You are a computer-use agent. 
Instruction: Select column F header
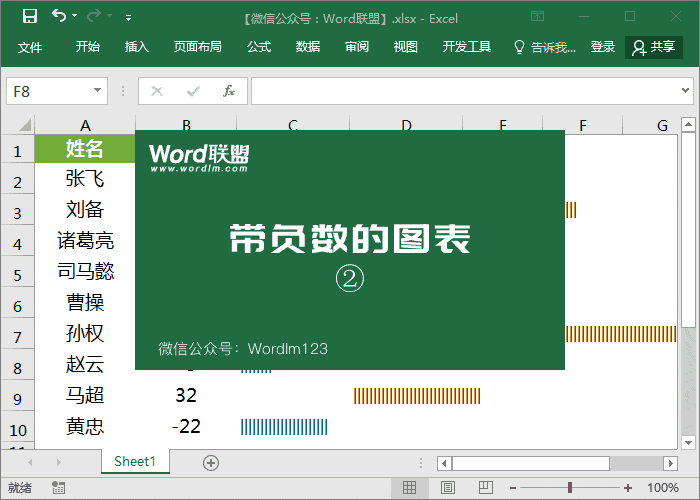[583, 125]
